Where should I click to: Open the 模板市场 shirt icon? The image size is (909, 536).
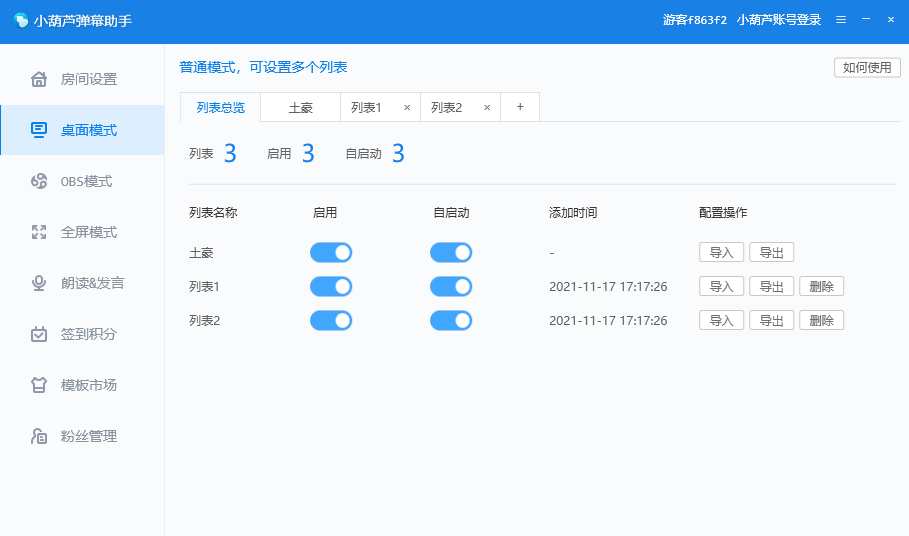coord(39,385)
